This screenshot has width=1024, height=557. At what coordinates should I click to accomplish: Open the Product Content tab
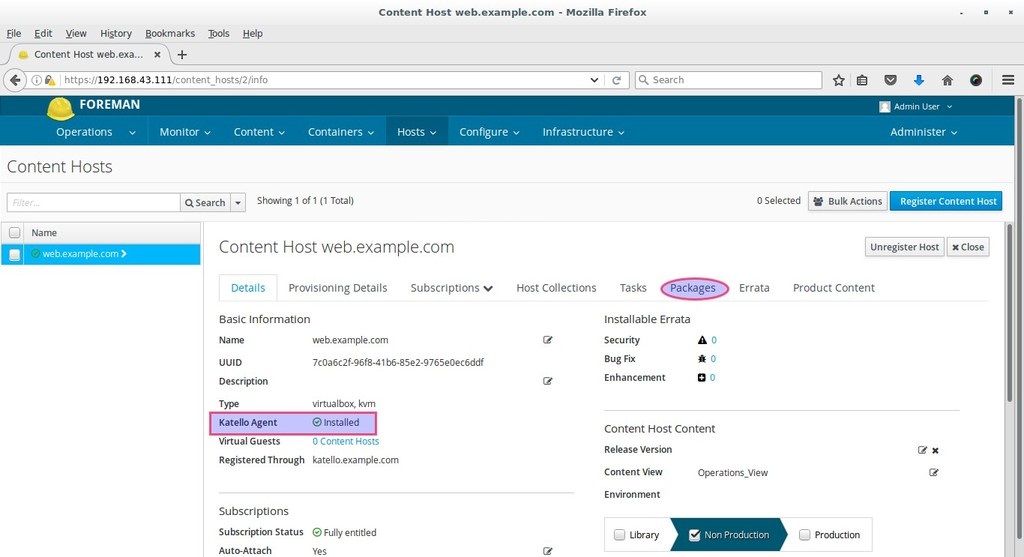pos(834,288)
